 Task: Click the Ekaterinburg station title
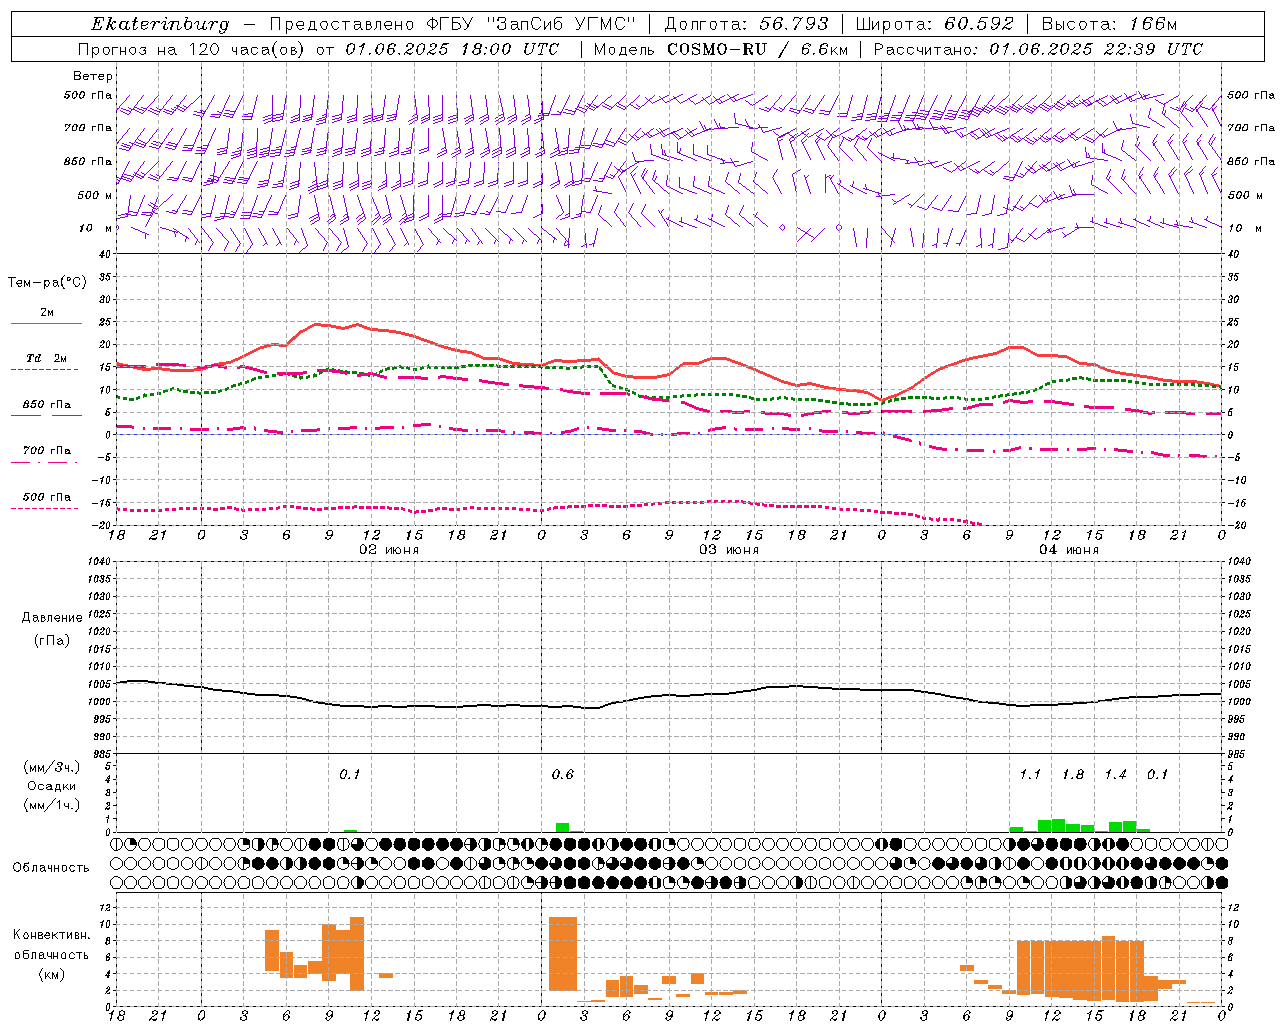coord(160,24)
